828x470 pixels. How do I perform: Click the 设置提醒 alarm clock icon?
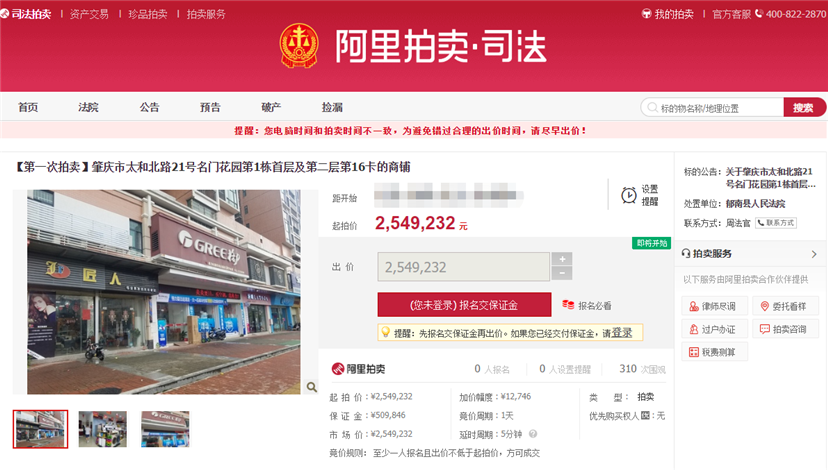pos(628,195)
